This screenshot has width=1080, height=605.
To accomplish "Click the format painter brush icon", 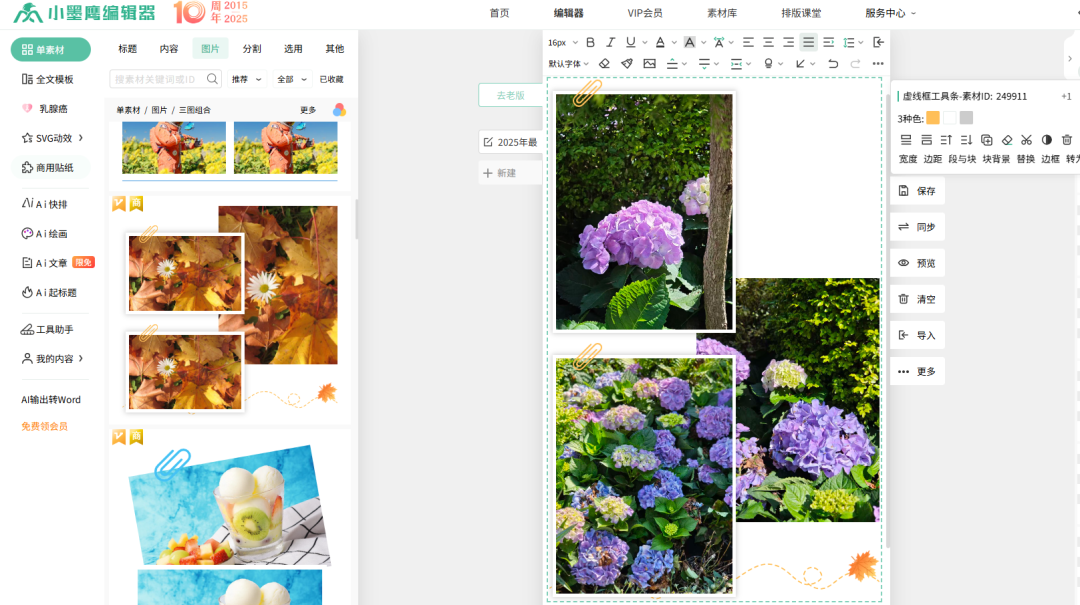I will (x=627, y=64).
